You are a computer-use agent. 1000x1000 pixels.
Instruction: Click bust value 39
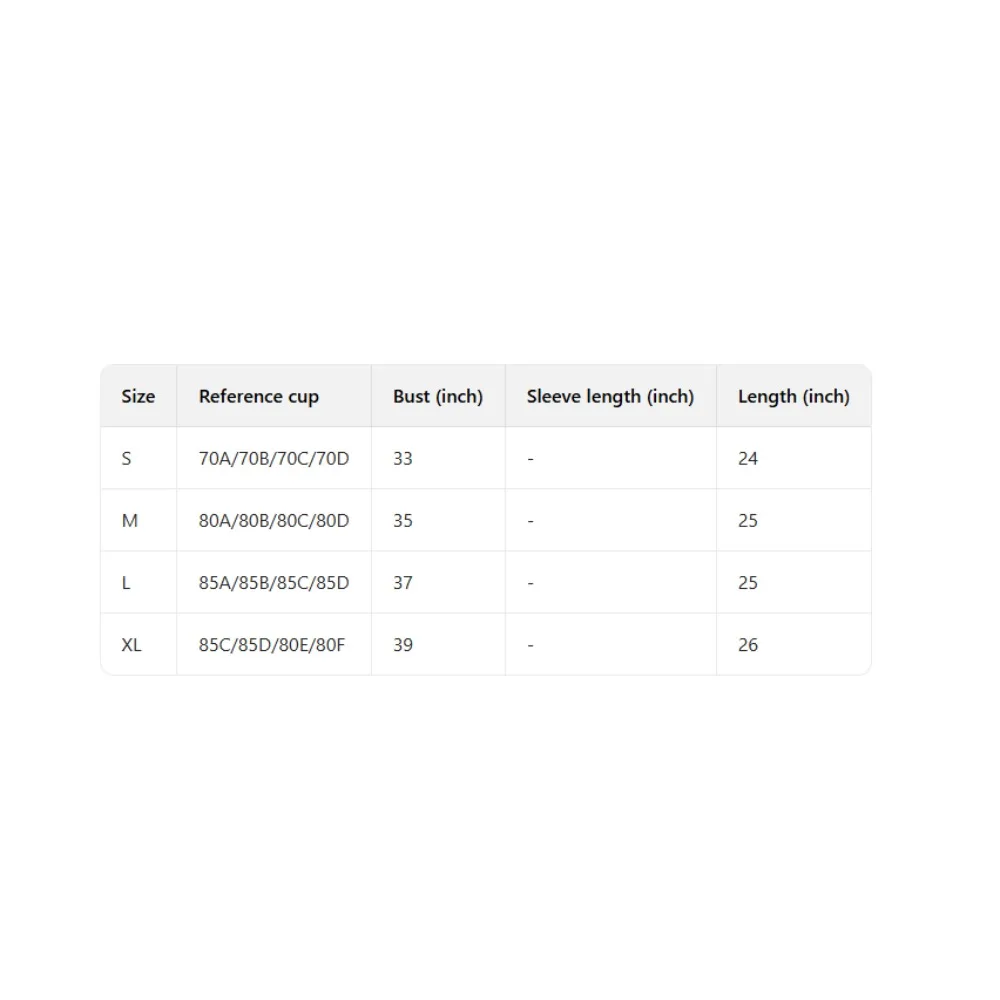point(403,645)
